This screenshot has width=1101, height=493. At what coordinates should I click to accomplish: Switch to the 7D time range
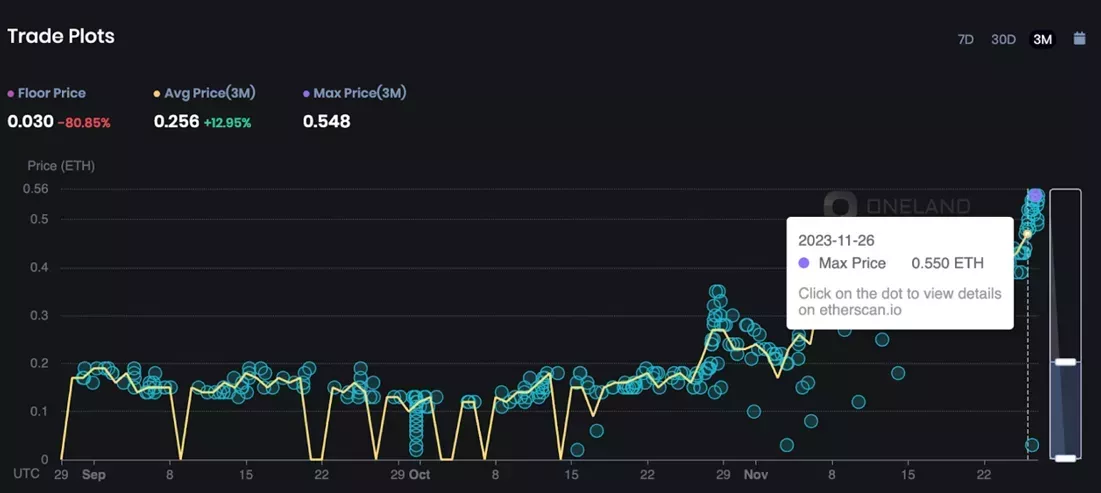point(965,40)
